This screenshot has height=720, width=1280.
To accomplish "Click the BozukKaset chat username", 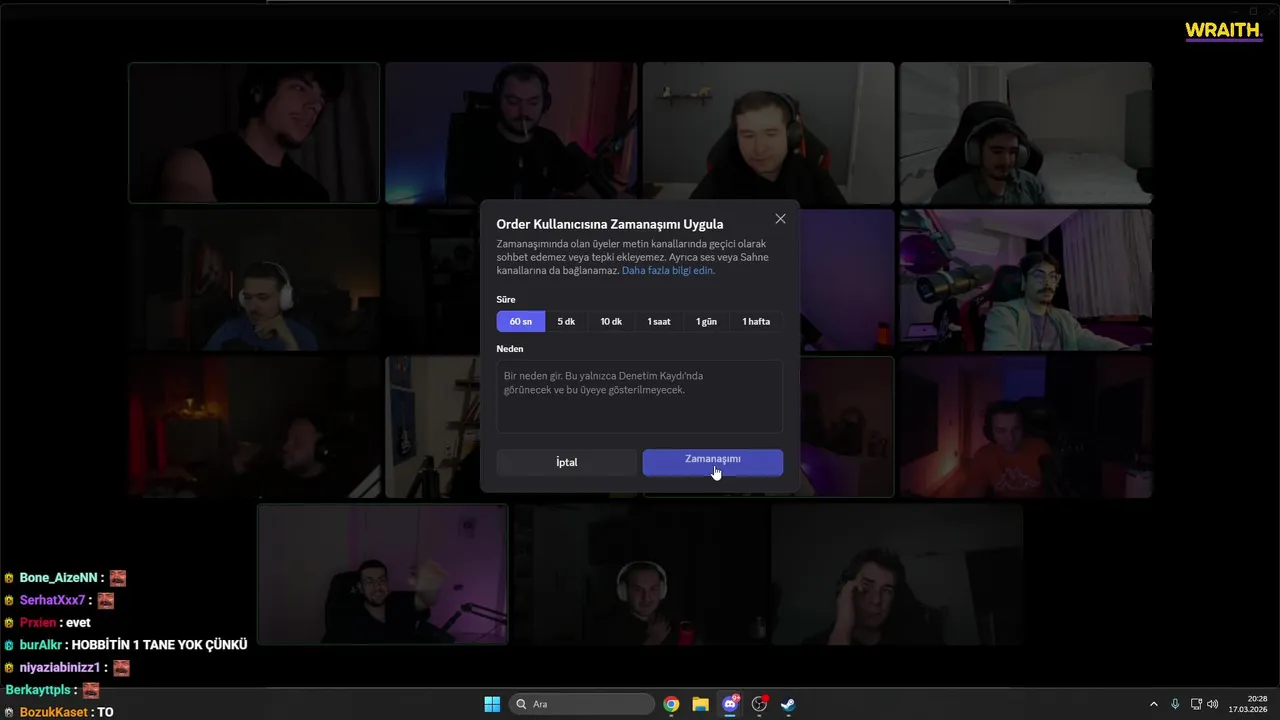I will click(x=54, y=712).
